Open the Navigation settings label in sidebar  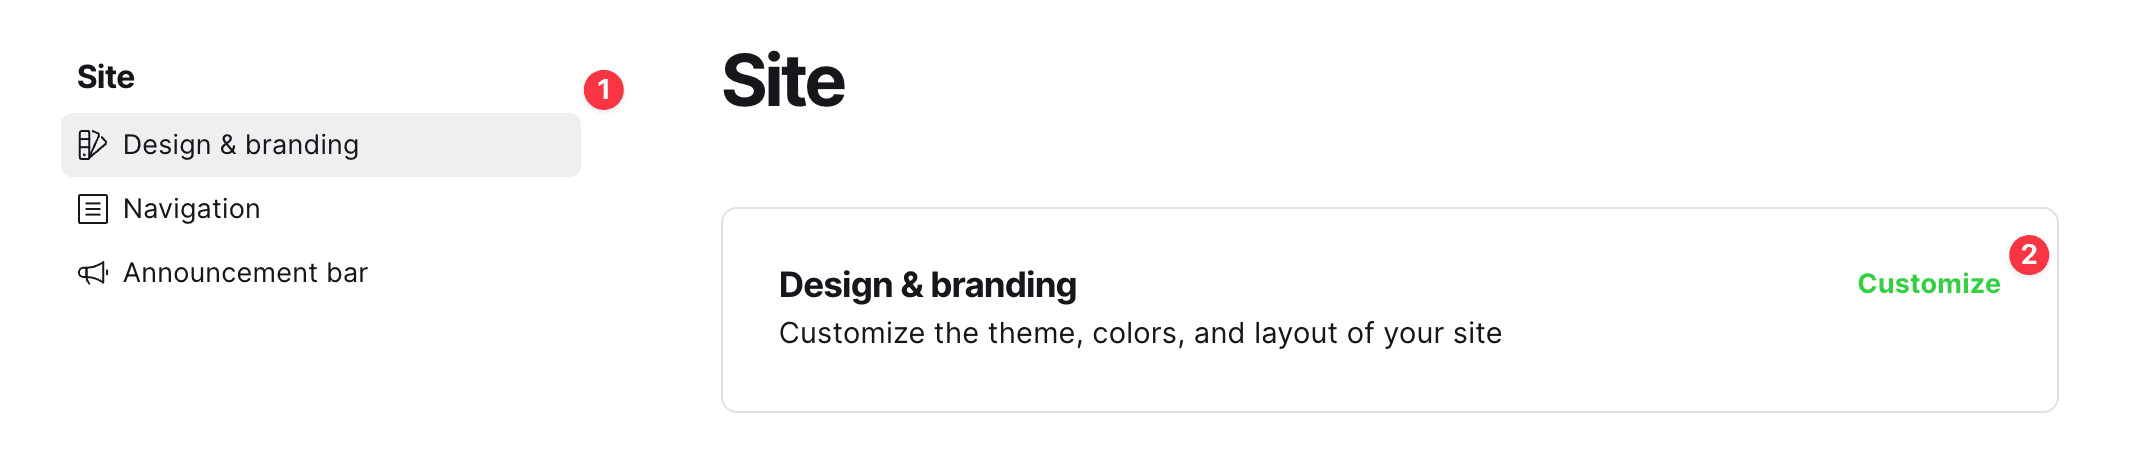(192, 209)
